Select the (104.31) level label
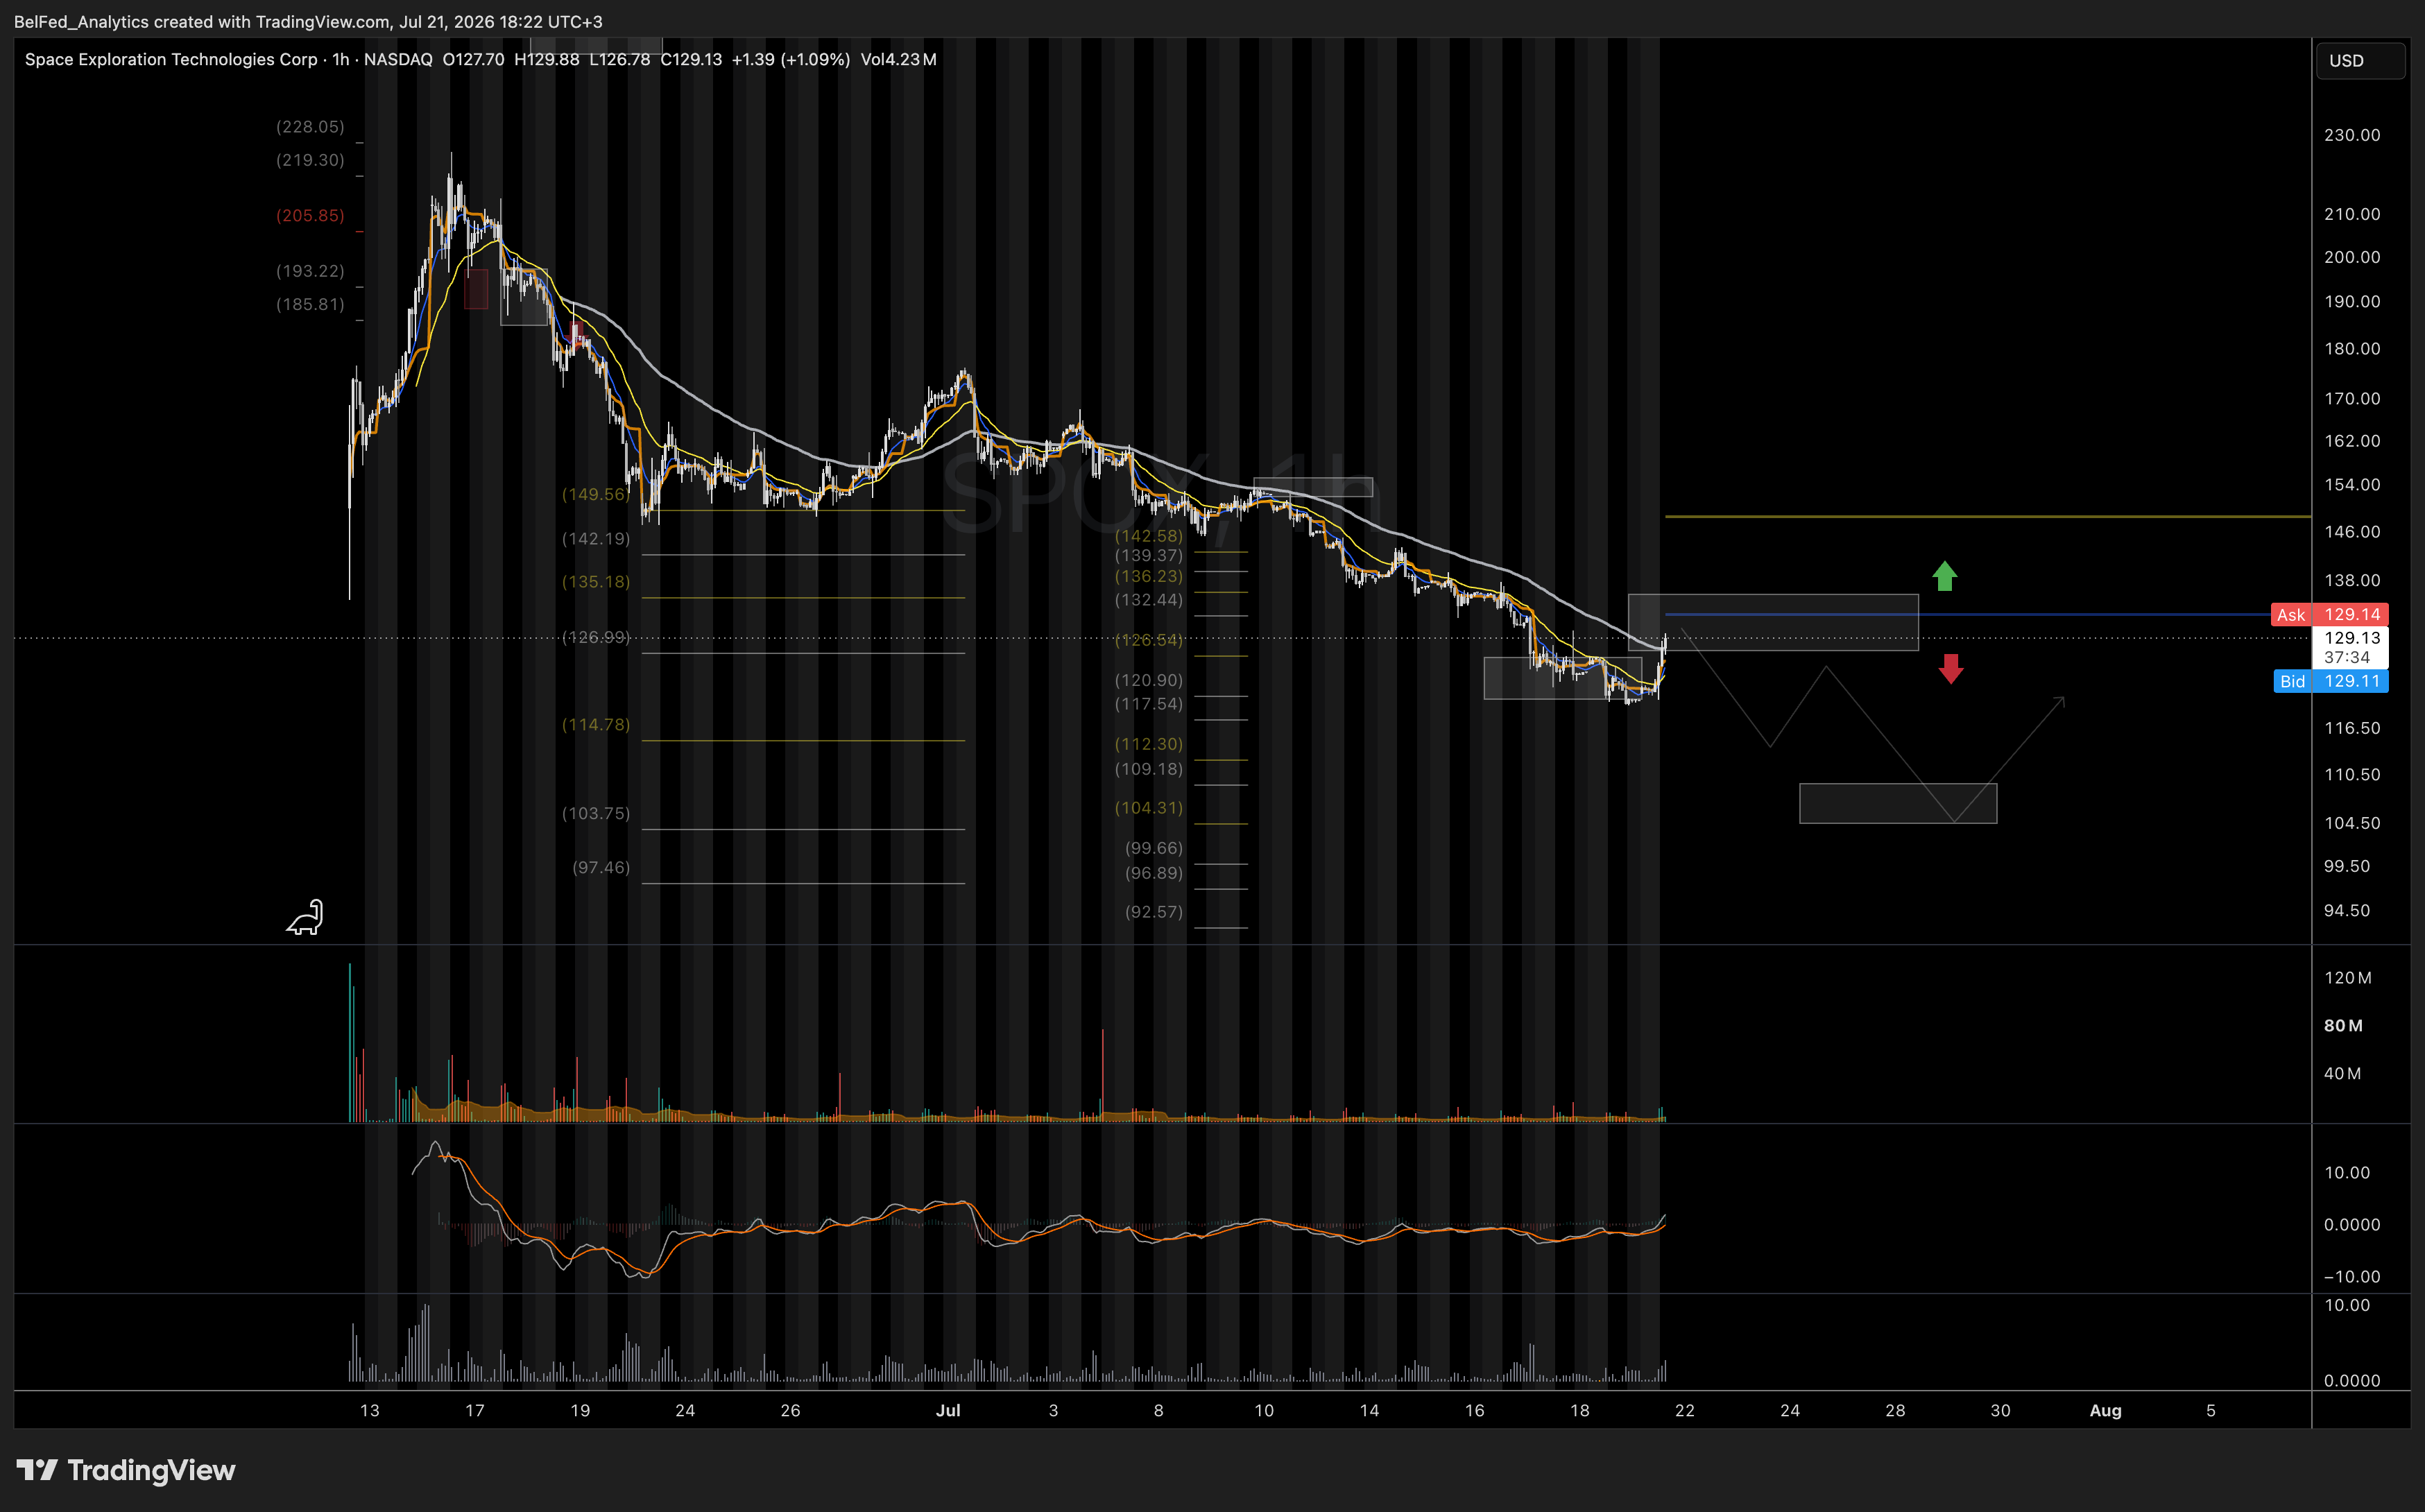 coord(1148,808)
